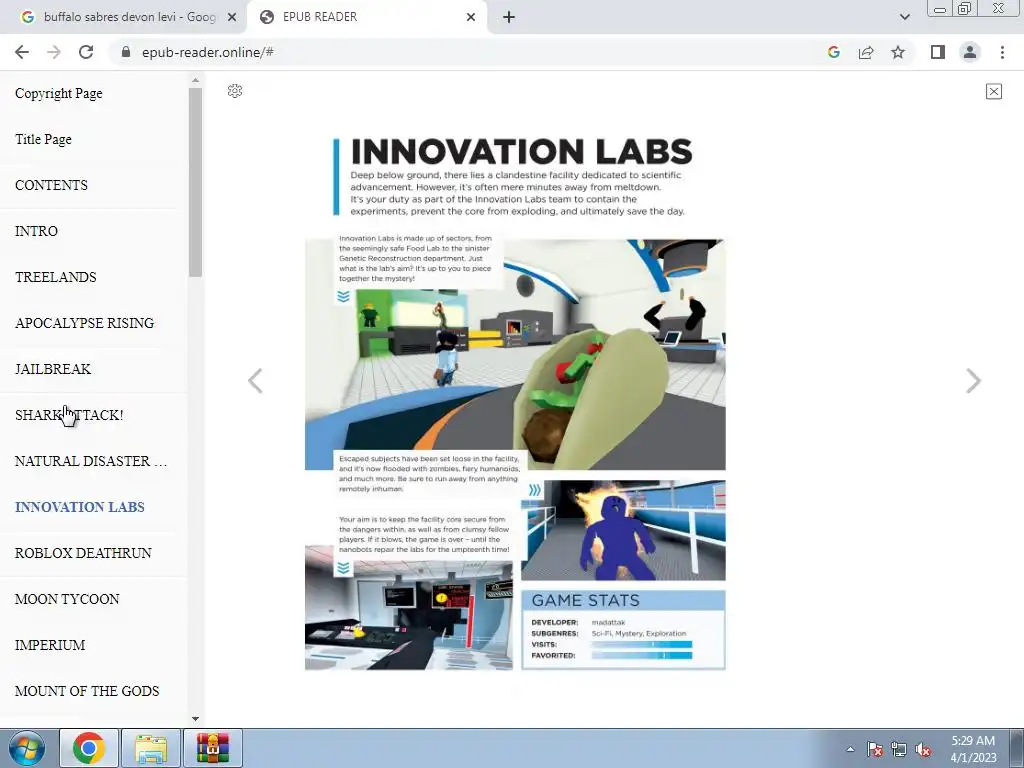1024x768 pixels.
Task: Open APOCALYPSE RISING chapter
Action: tap(84, 323)
